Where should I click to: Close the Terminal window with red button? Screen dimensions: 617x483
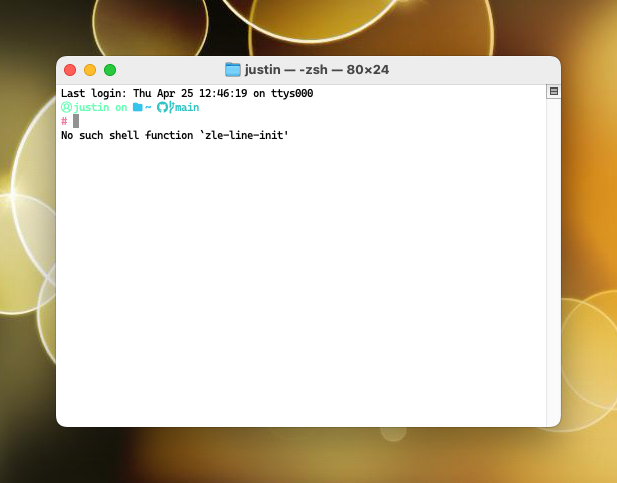pyautogui.click(x=70, y=70)
